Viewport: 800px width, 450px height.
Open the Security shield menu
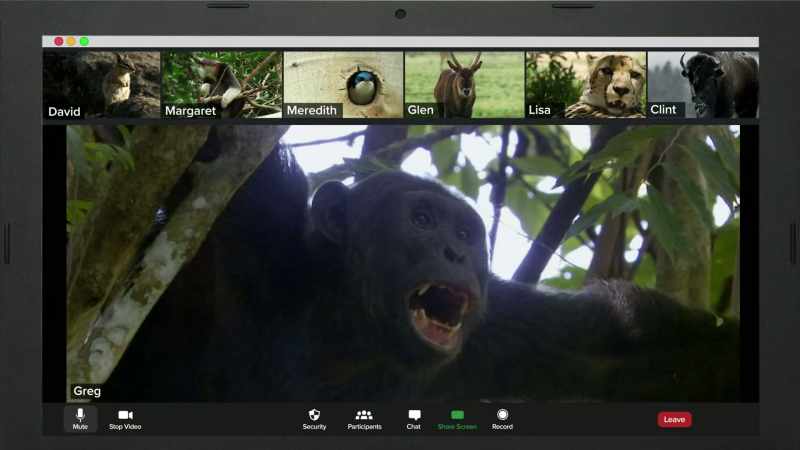314,419
